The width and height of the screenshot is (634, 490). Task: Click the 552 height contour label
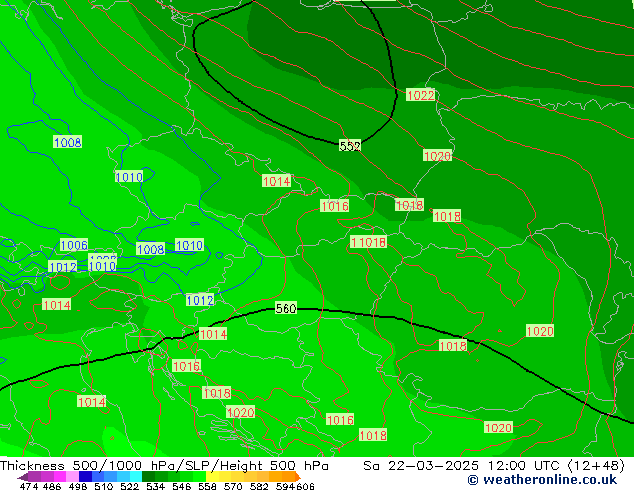350,146
